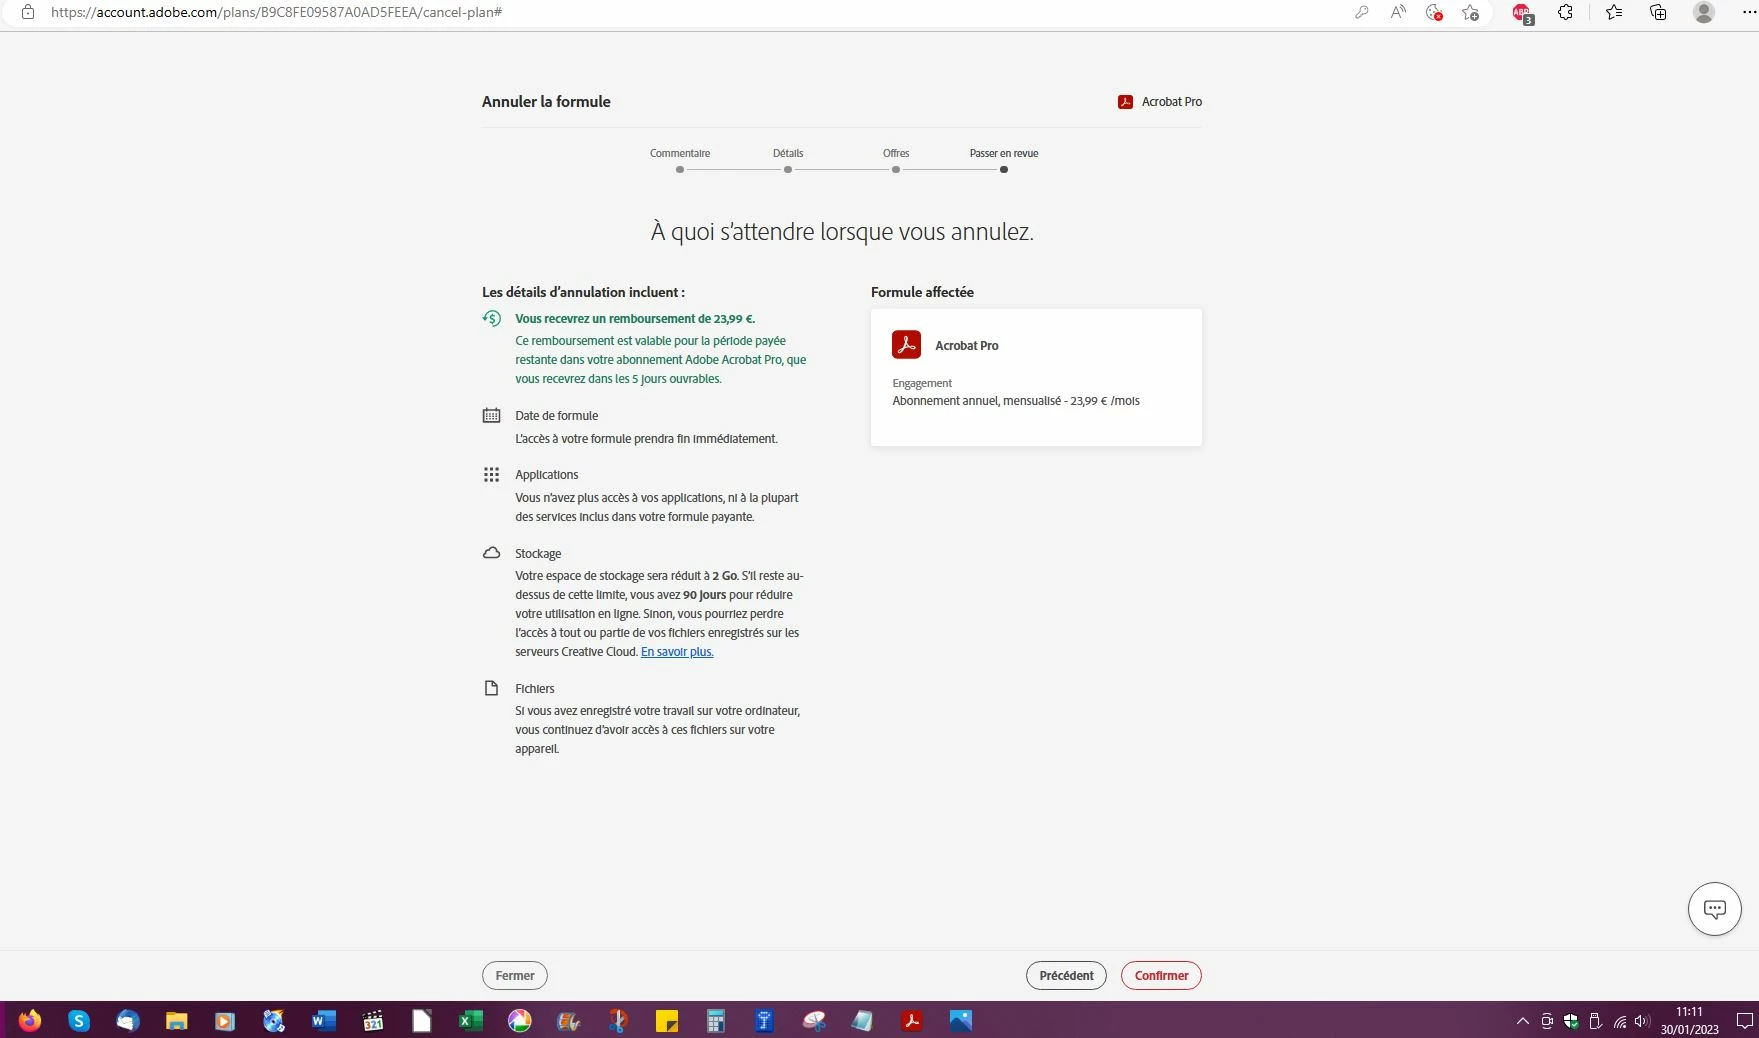Screen dimensions: 1759x1038
Task: Open Skype from the taskbar
Action: pyautogui.click(x=79, y=1021)
